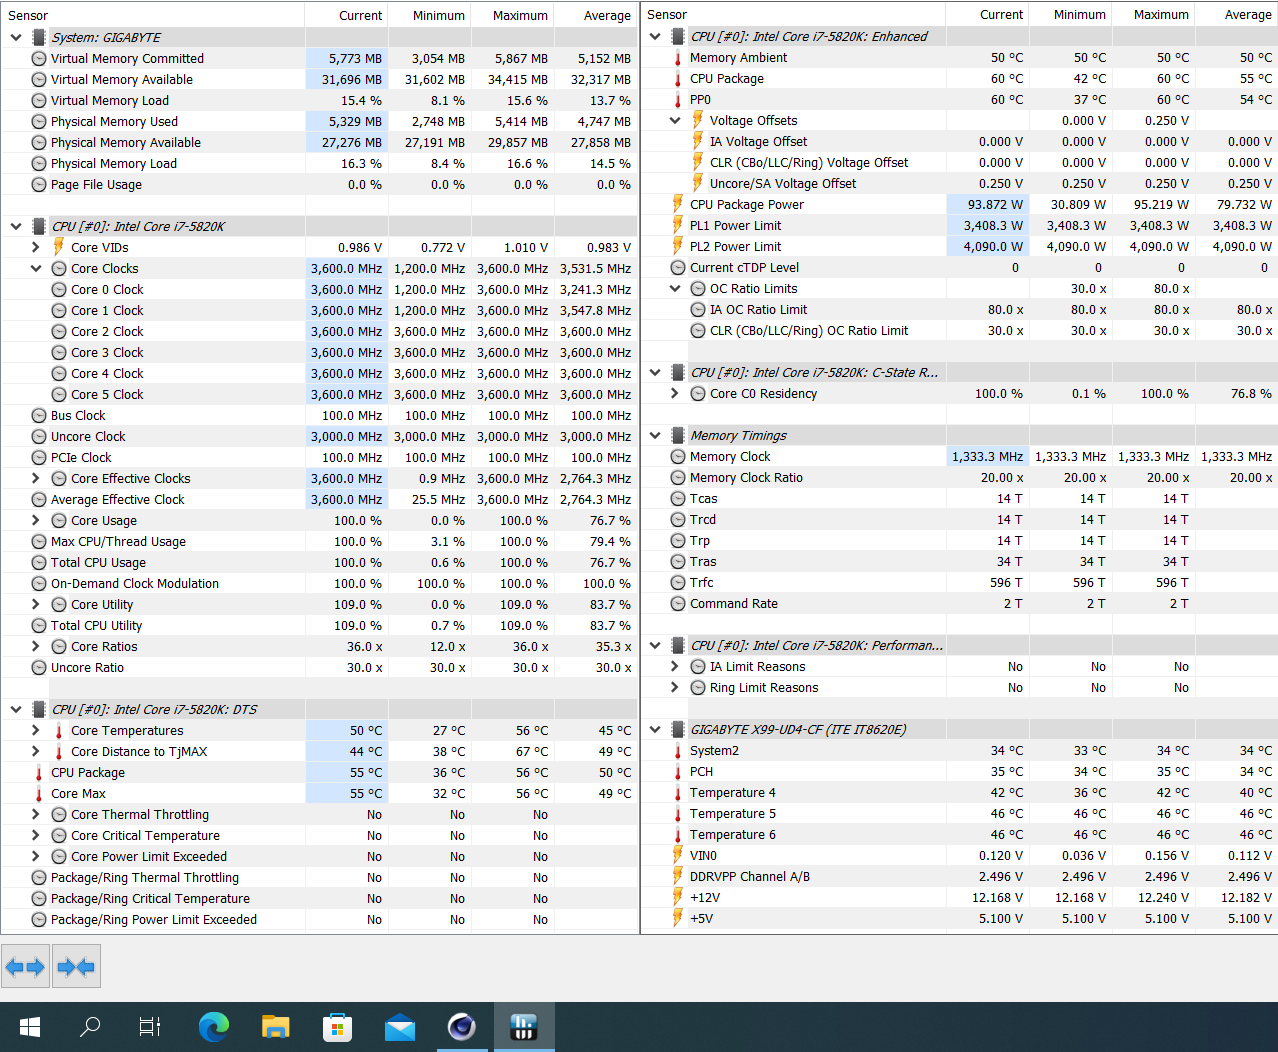Click Page File Usage clock icon
The width and height of the screenshot is (1278, 1052).
click(x=39, y=184)
